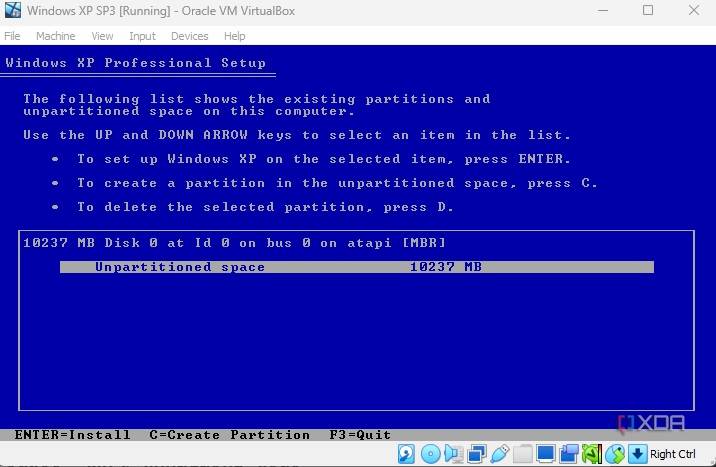Click the recording status icon
This screenshot has height=467, width=716.
click(569, 454)
